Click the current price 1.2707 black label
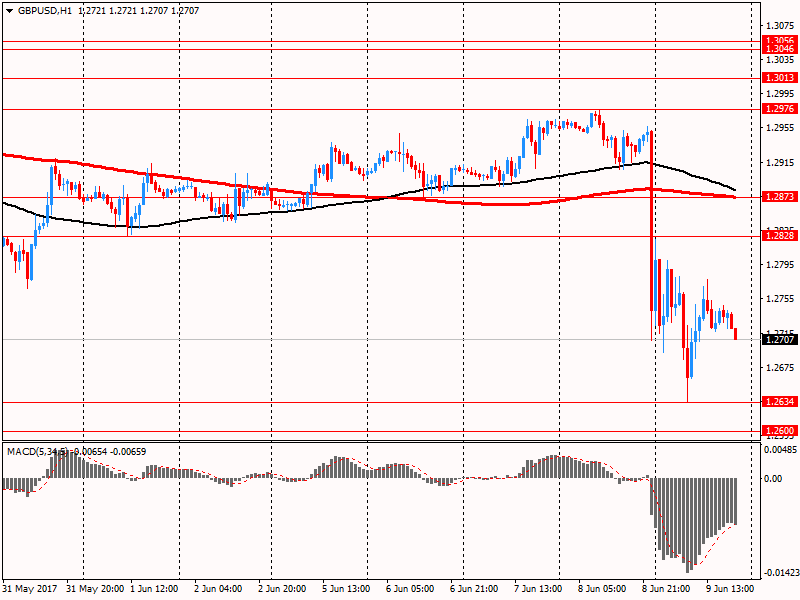 click(x=780, y=339)
